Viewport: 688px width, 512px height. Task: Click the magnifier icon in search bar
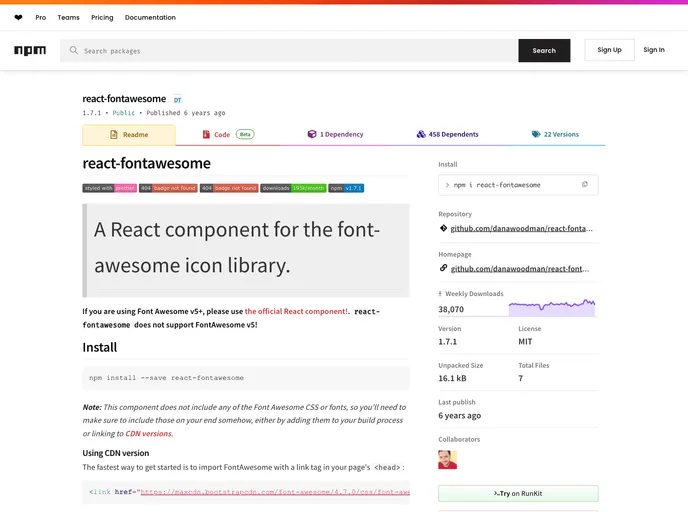[74, 50]
